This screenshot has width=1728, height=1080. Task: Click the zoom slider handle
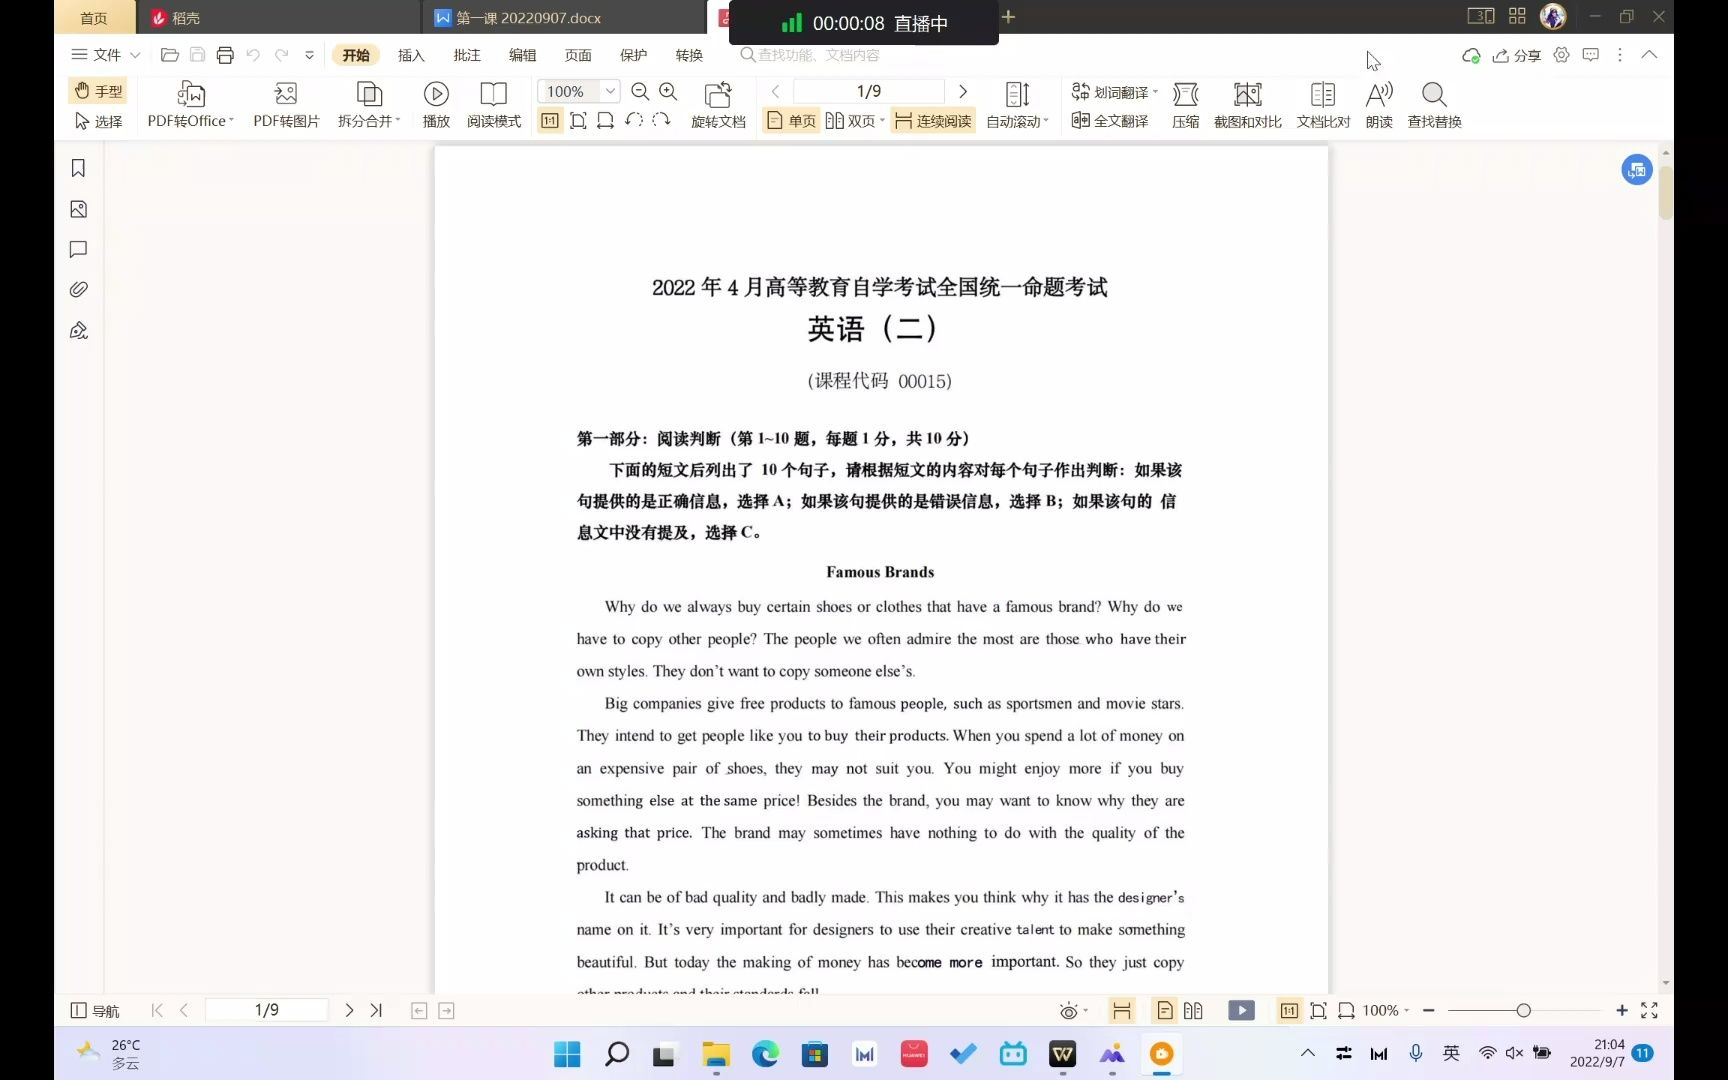point(1523,1010)
